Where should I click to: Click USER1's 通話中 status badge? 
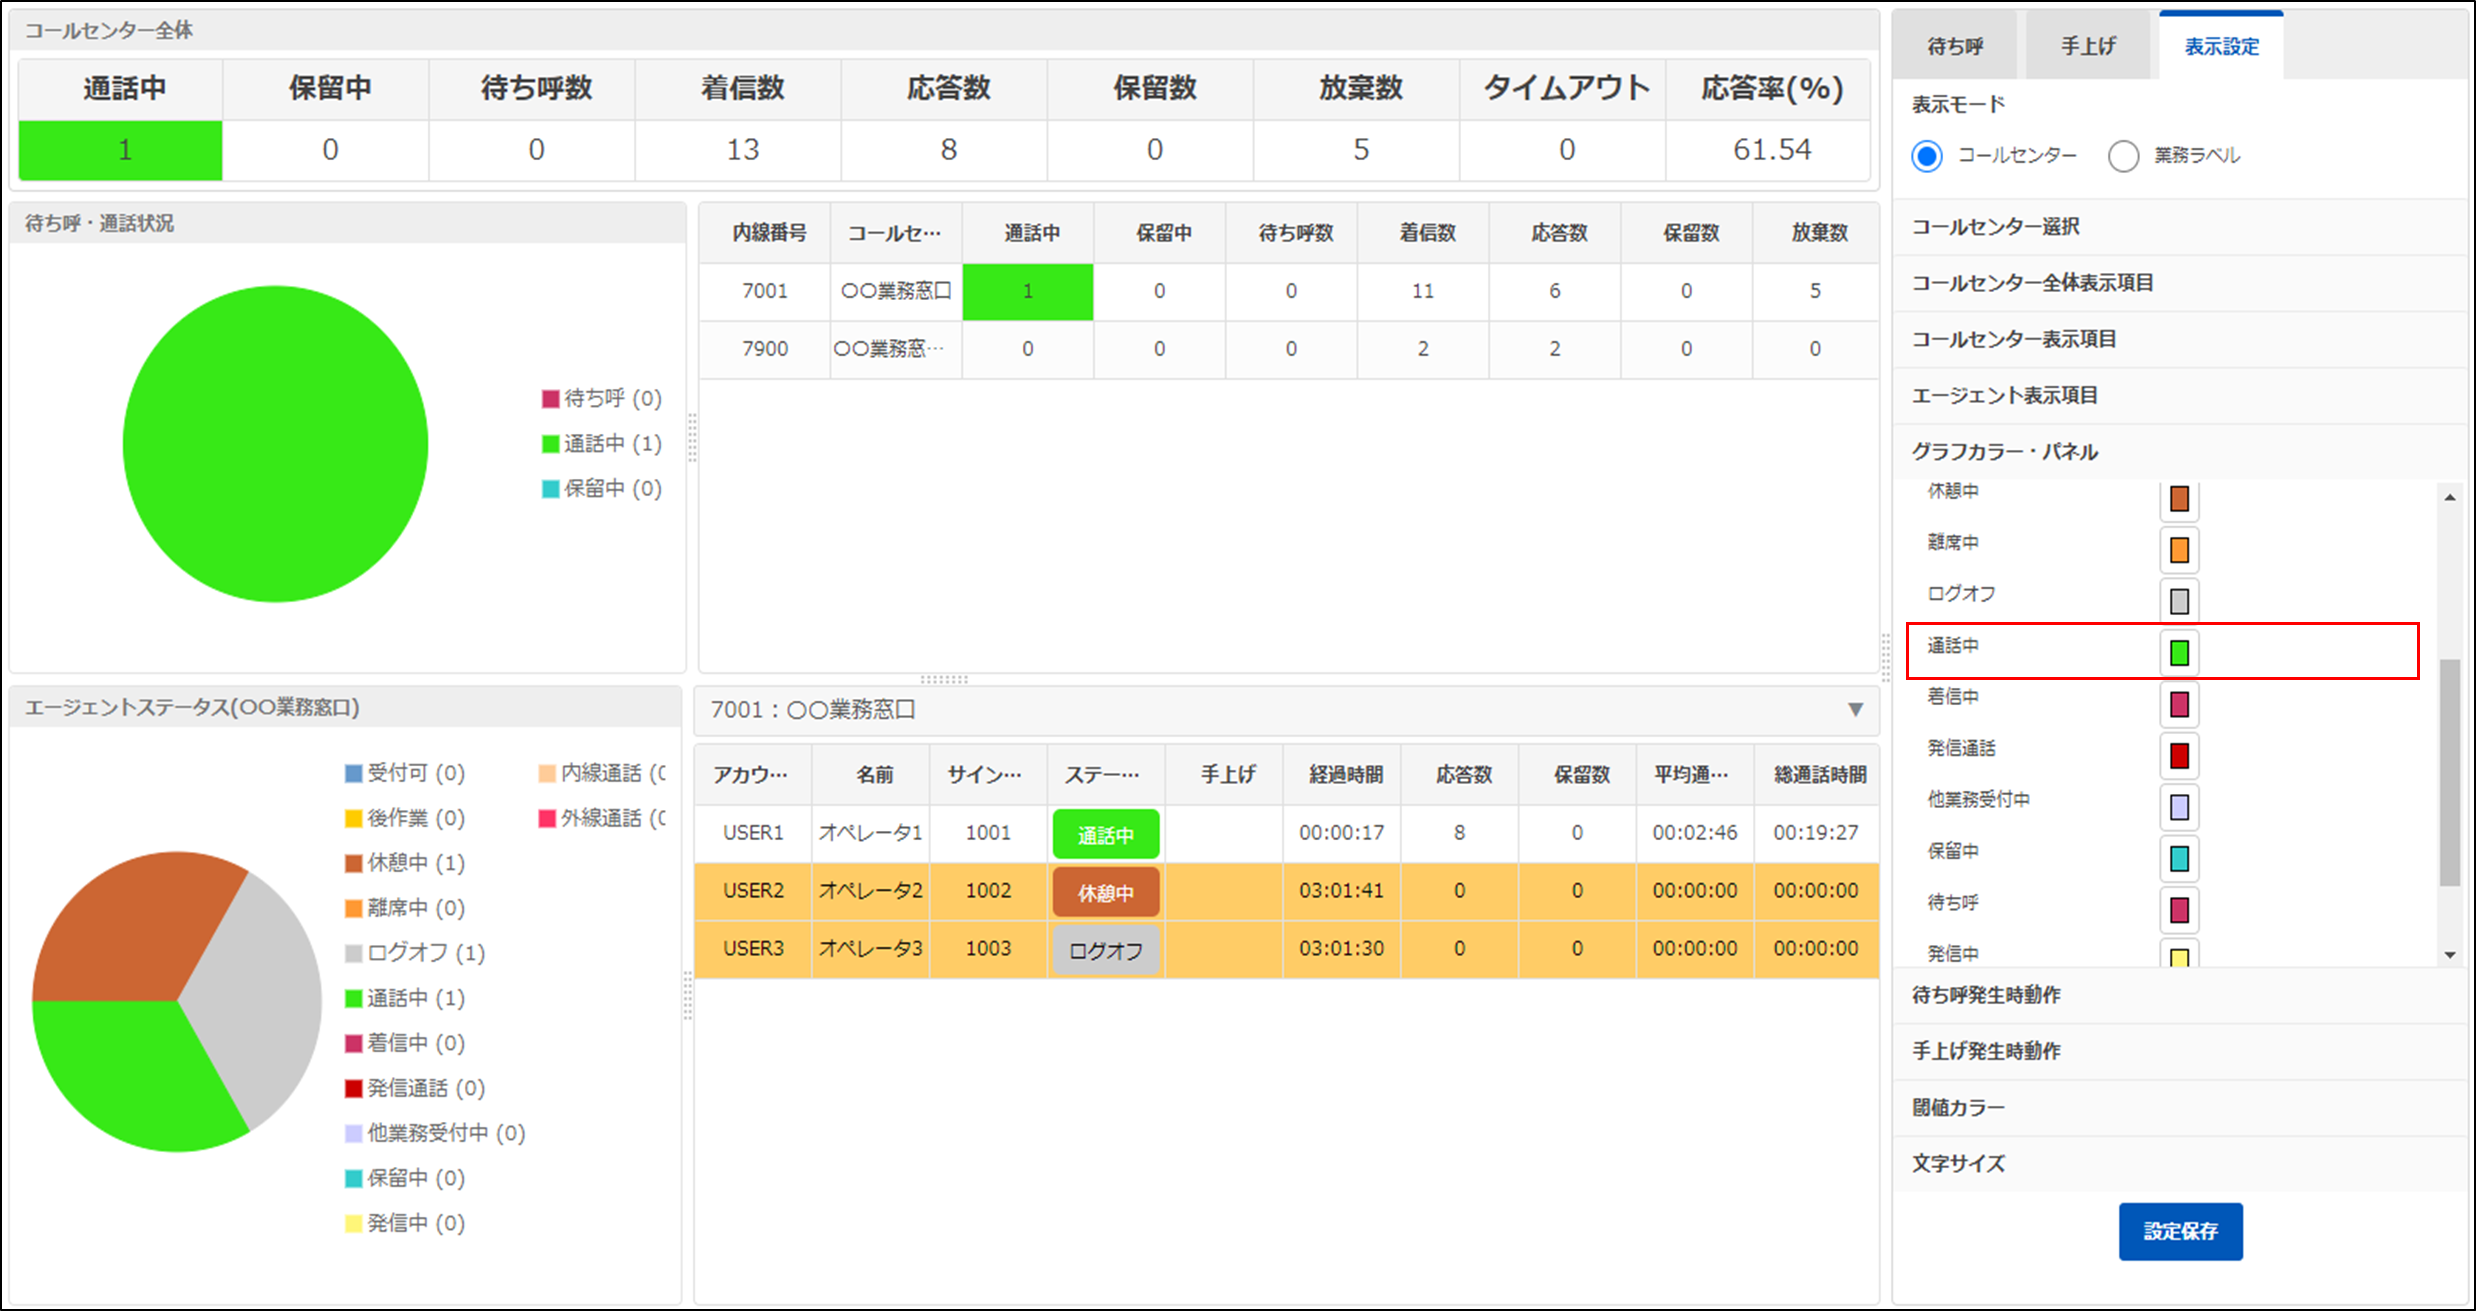[1105, 834]
